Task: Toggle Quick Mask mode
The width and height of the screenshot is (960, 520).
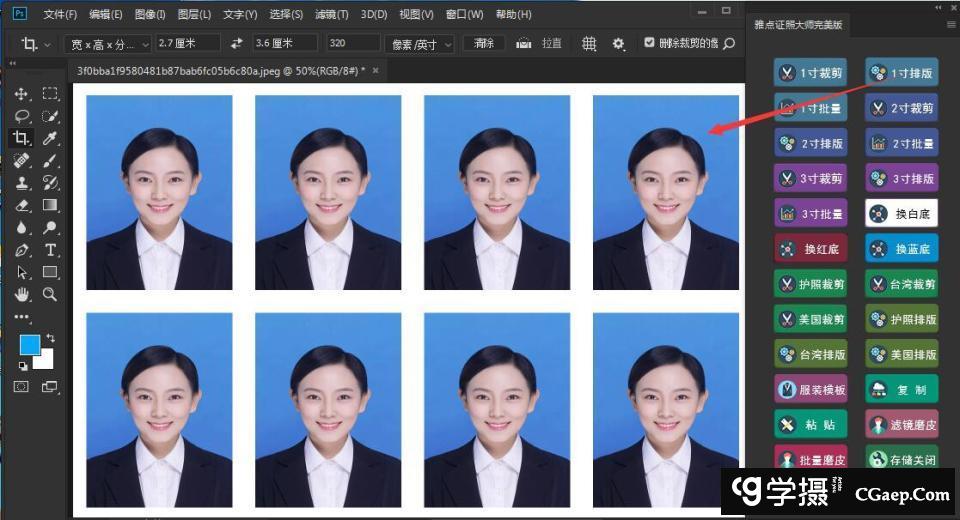Action: (21, 386)
